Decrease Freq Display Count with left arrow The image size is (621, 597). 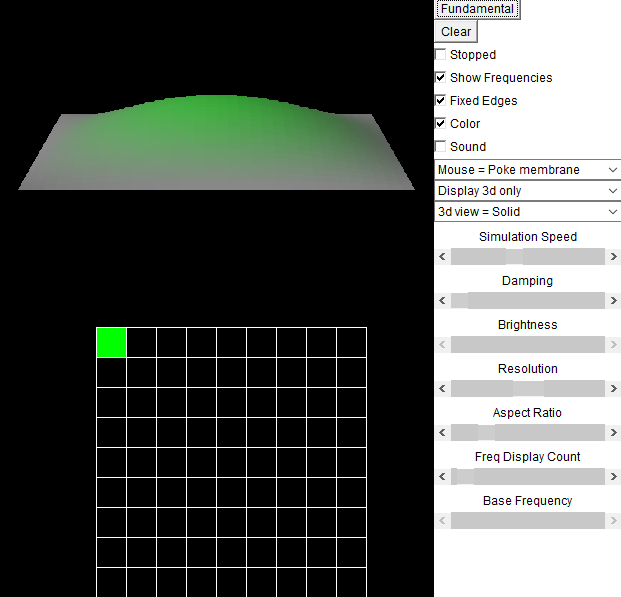tap(442, 477)
